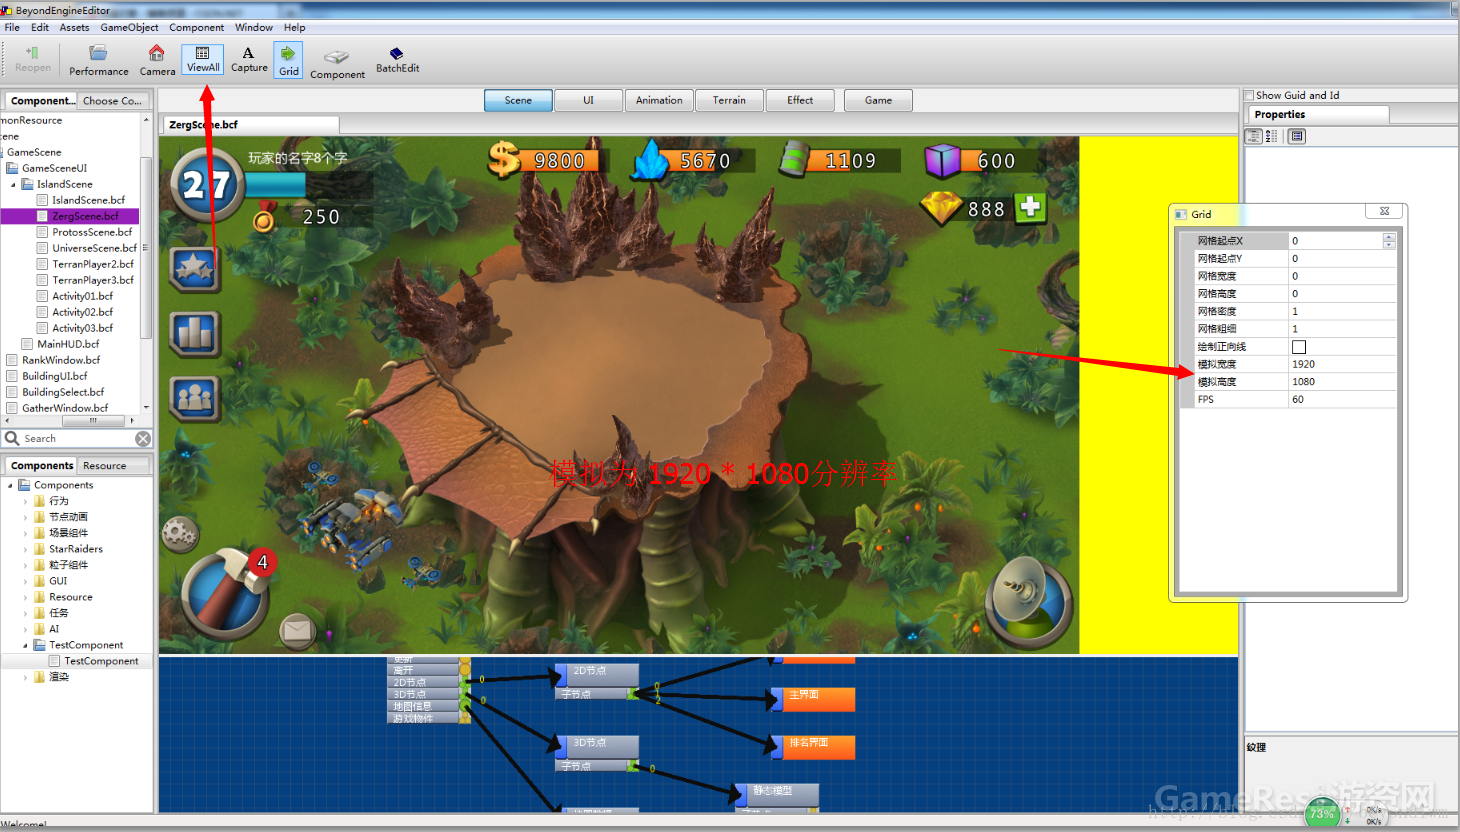Select MainHUD.bcf in tree
The width and height of the screenshot is (1460, 832).
point(68,344)
